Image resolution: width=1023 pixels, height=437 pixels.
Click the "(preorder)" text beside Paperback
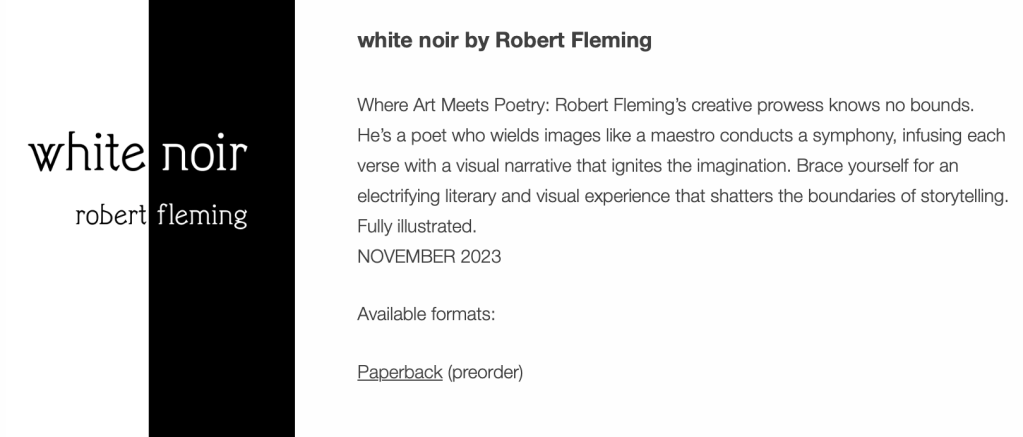(485, 373)
